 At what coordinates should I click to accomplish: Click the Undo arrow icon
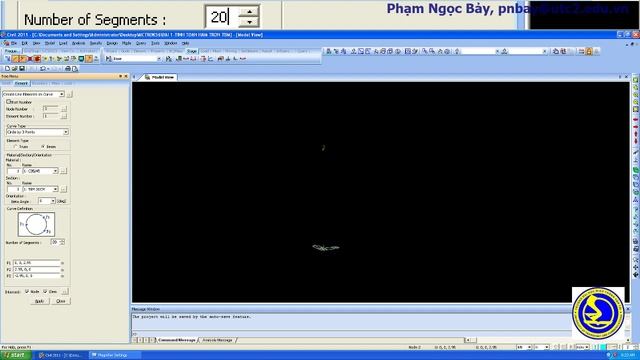43,69
